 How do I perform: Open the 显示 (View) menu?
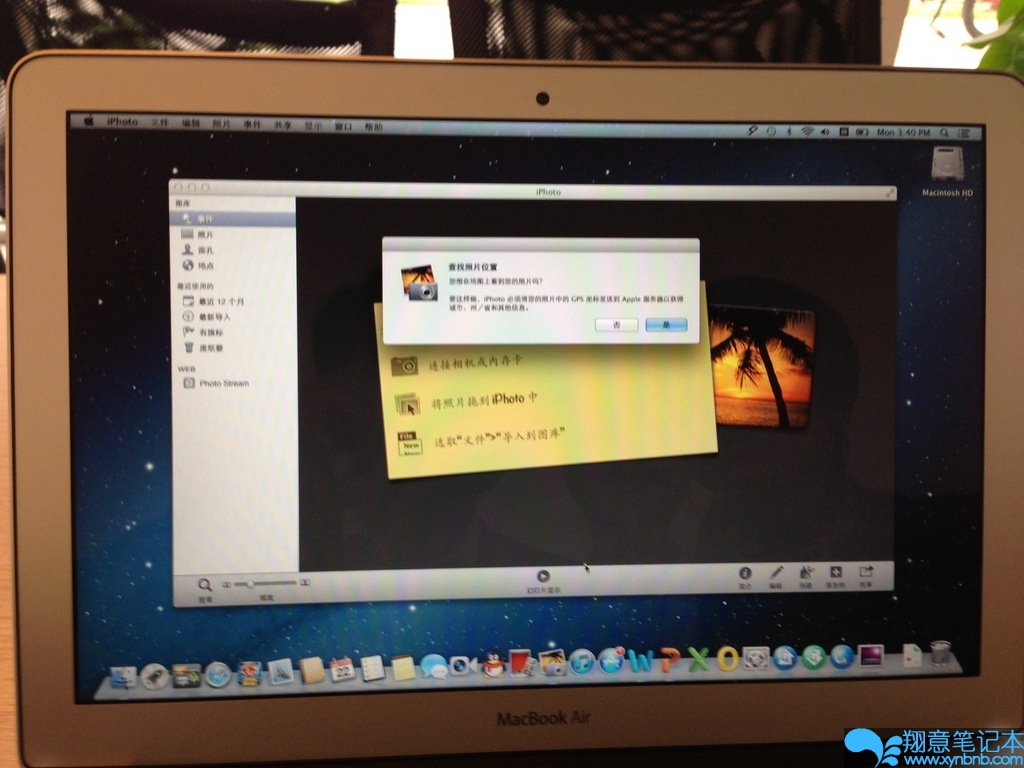click(313, 126)
